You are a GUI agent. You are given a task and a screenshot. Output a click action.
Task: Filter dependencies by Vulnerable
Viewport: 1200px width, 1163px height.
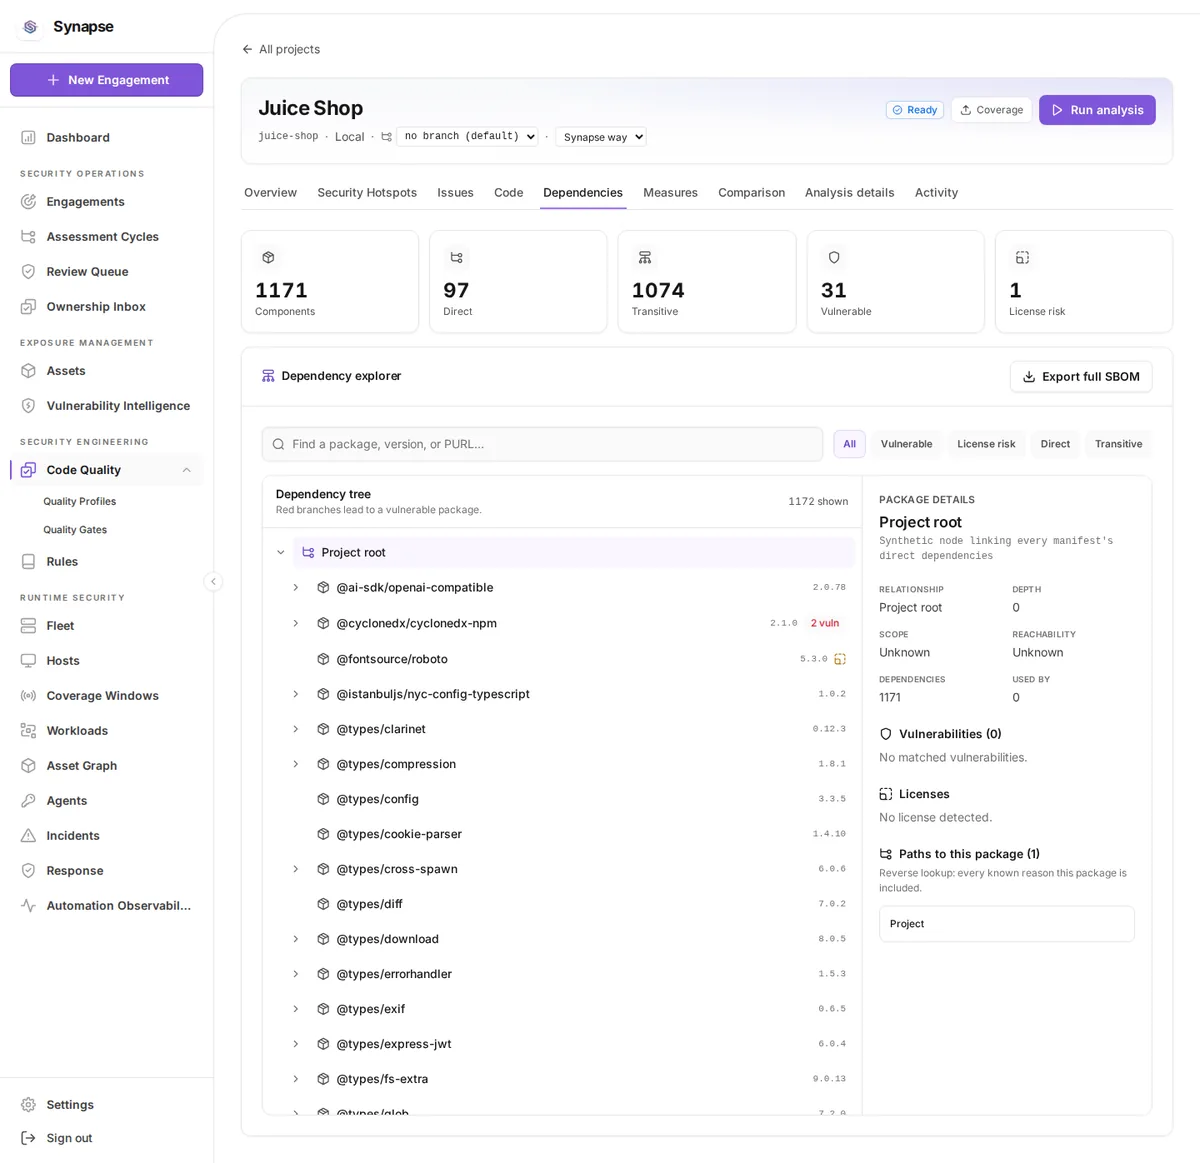tap(906, 444)
